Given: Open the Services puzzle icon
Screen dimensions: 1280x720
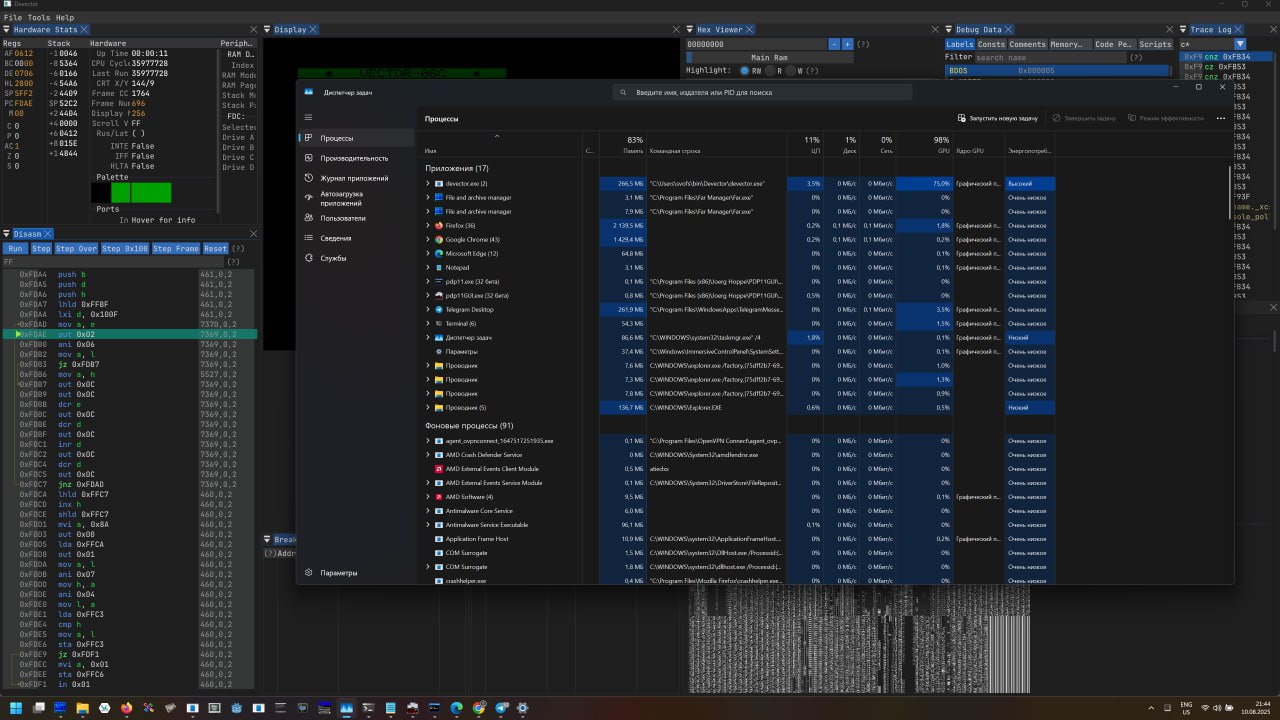Looking at the screenshot, I should pos(309,258).
